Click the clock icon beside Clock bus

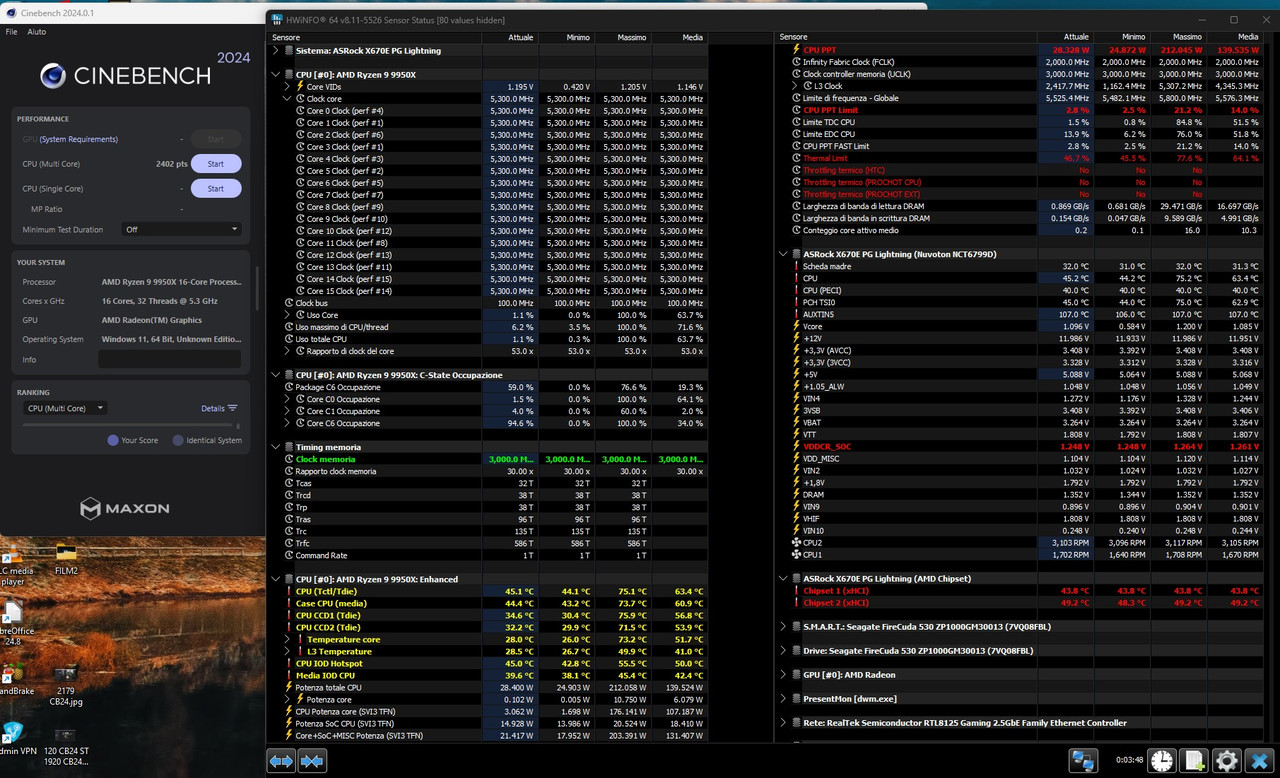tap(288, 303)
